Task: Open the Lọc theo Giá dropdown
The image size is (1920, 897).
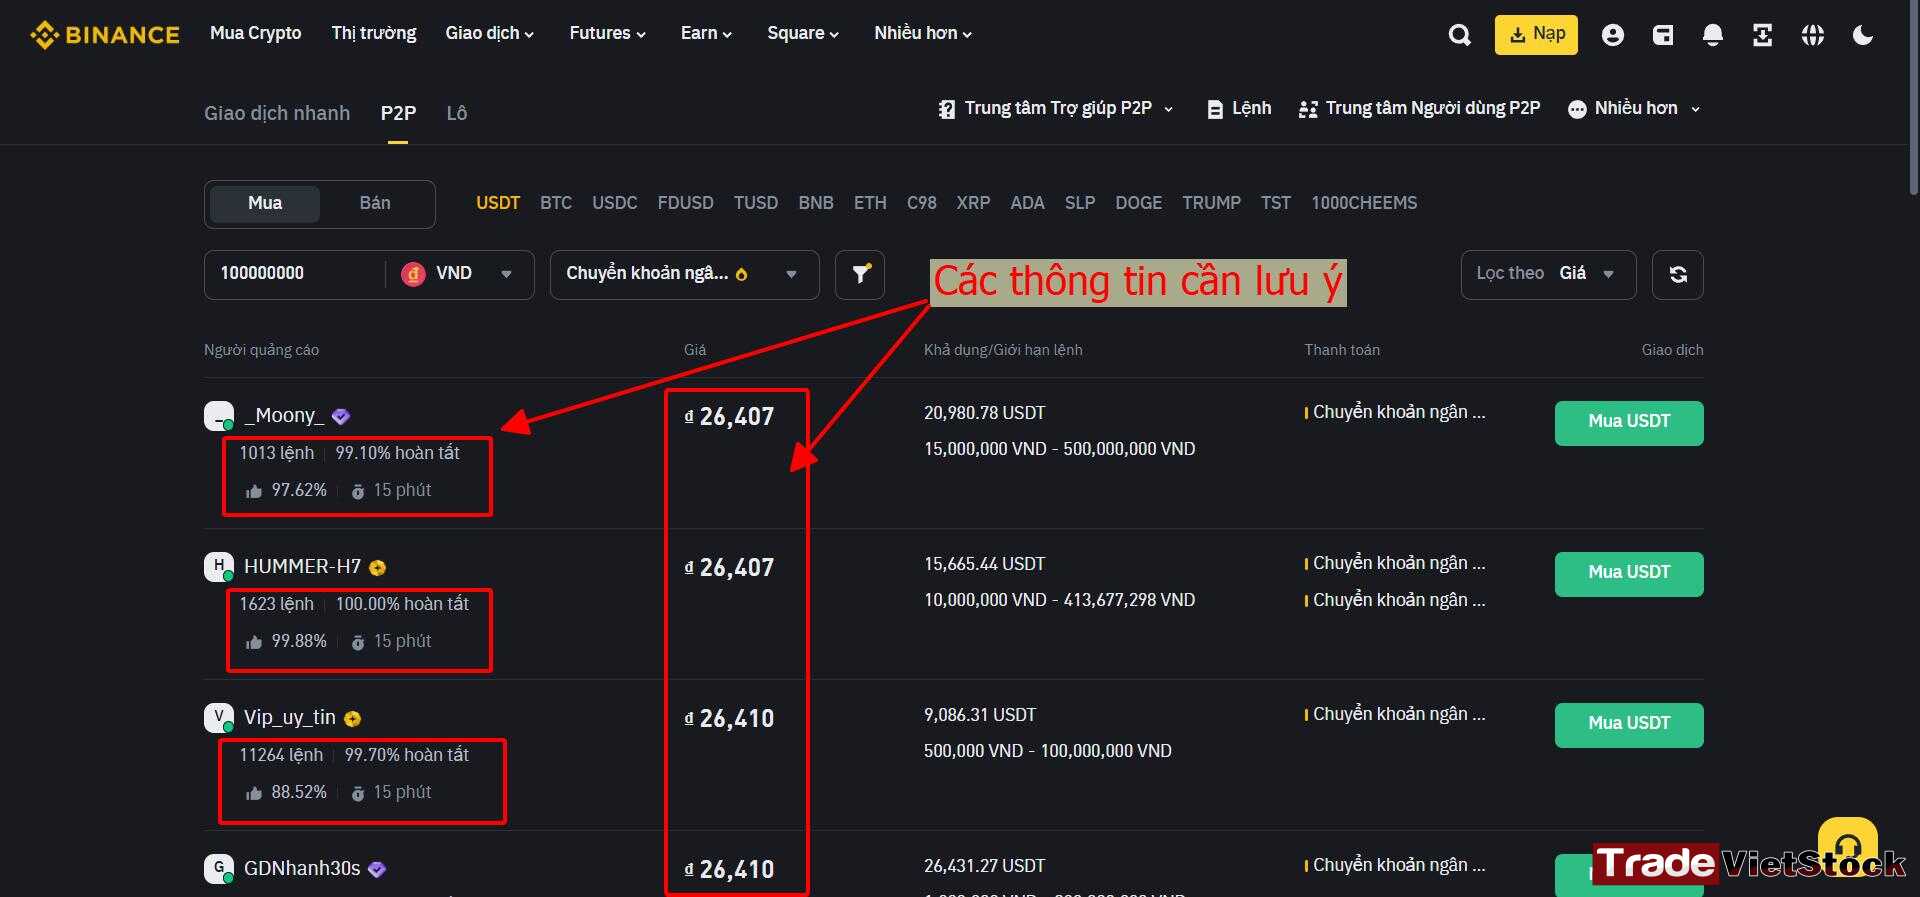Action: (x=1548, y=274)
